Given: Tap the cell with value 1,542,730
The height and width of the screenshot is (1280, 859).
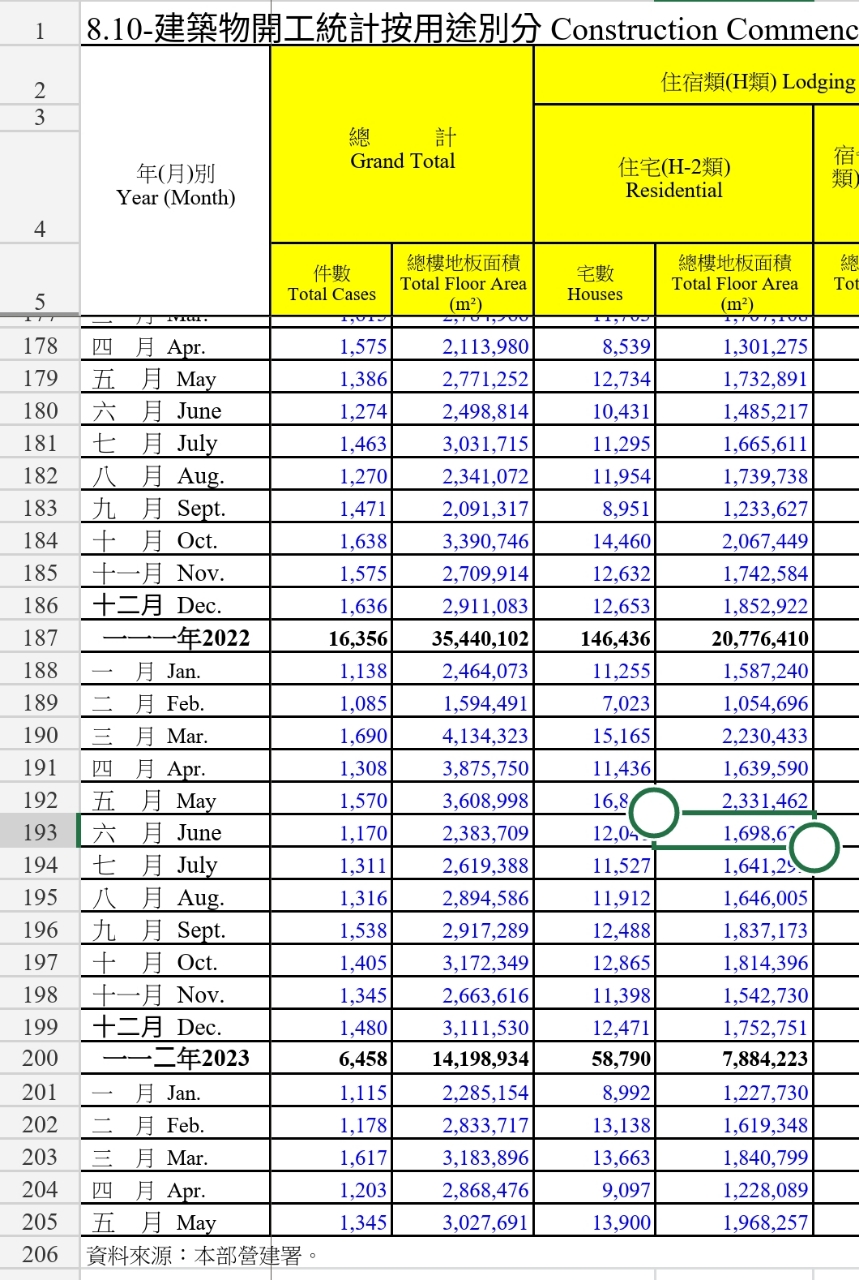Looking at the screenshot, I should click(x=735, y=995).
